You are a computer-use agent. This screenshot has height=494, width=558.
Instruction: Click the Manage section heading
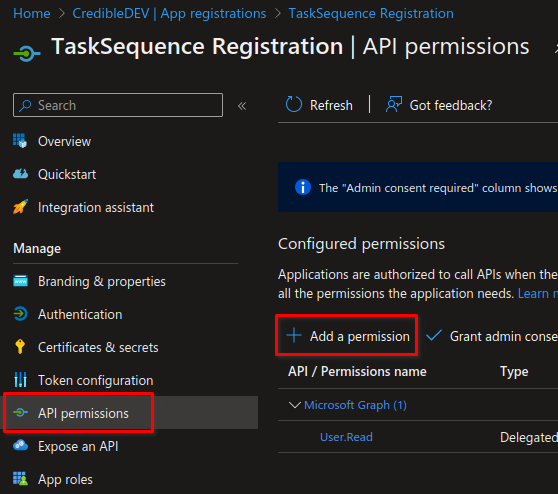coord(37,248)
